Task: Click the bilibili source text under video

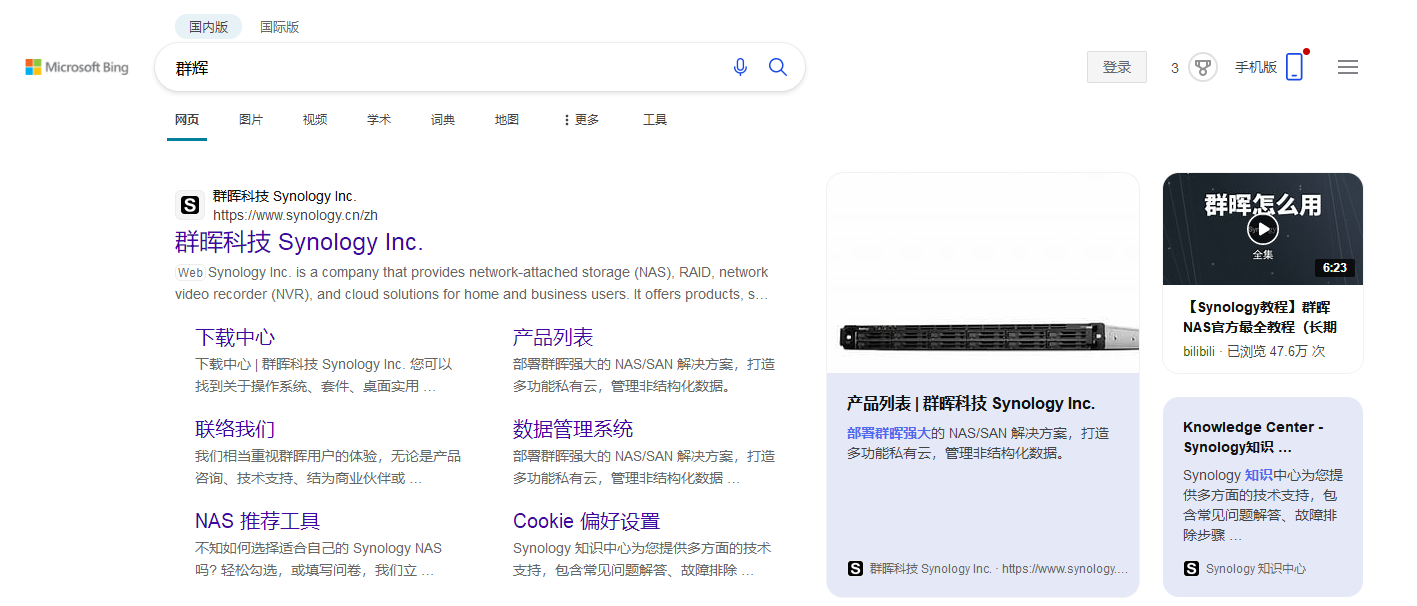Action: [1199, 351]
